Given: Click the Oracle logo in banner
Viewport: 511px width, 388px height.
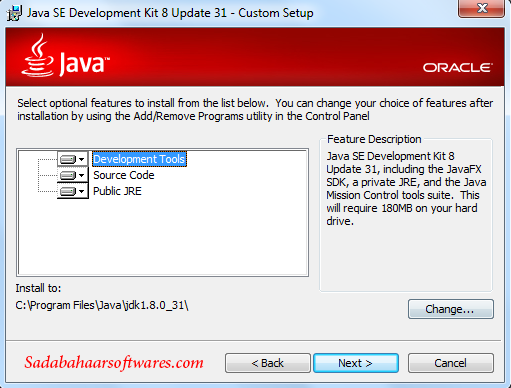Looking at the screenshot, I should point(458,68).
